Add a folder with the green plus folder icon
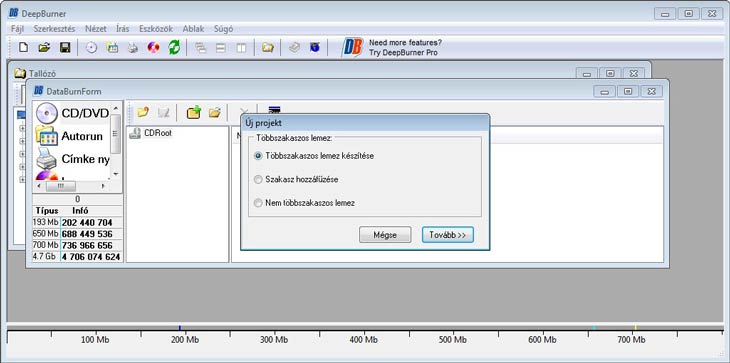The width and height of the screenshot is (730, 363). (193, 112)
